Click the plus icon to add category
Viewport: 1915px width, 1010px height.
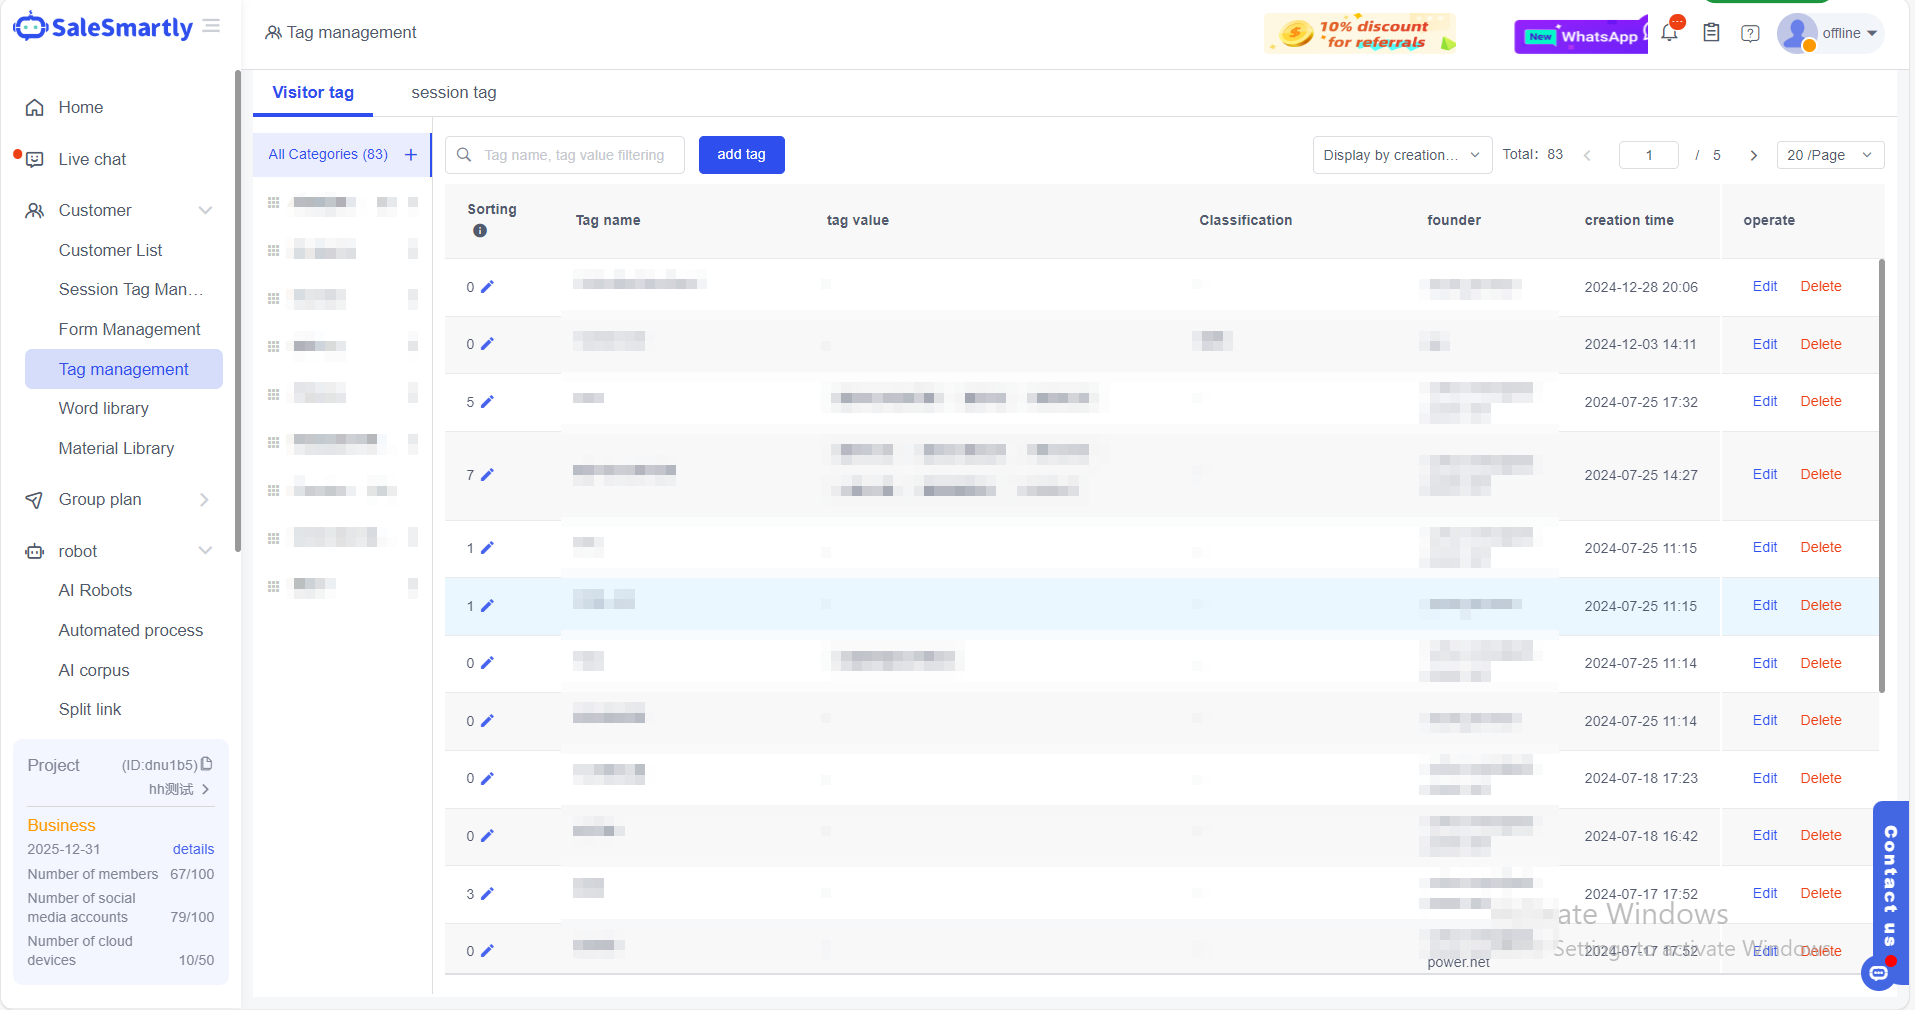[411, 155]
